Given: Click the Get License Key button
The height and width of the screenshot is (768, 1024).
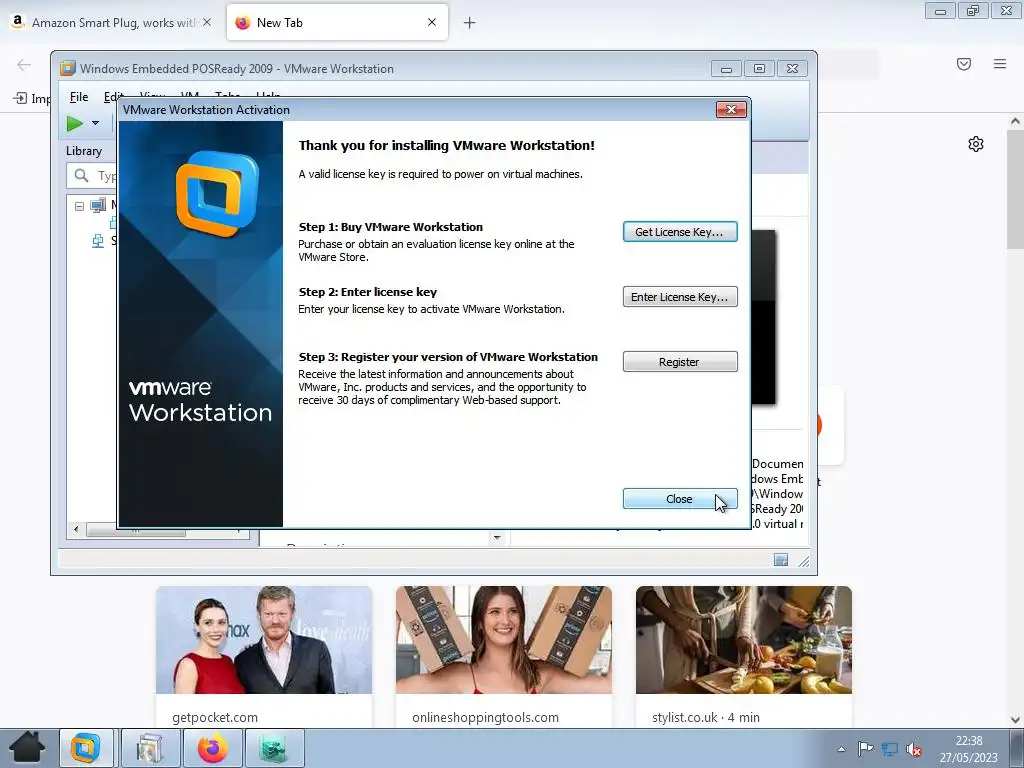Looking at the screenshot, I should point(680,232).
